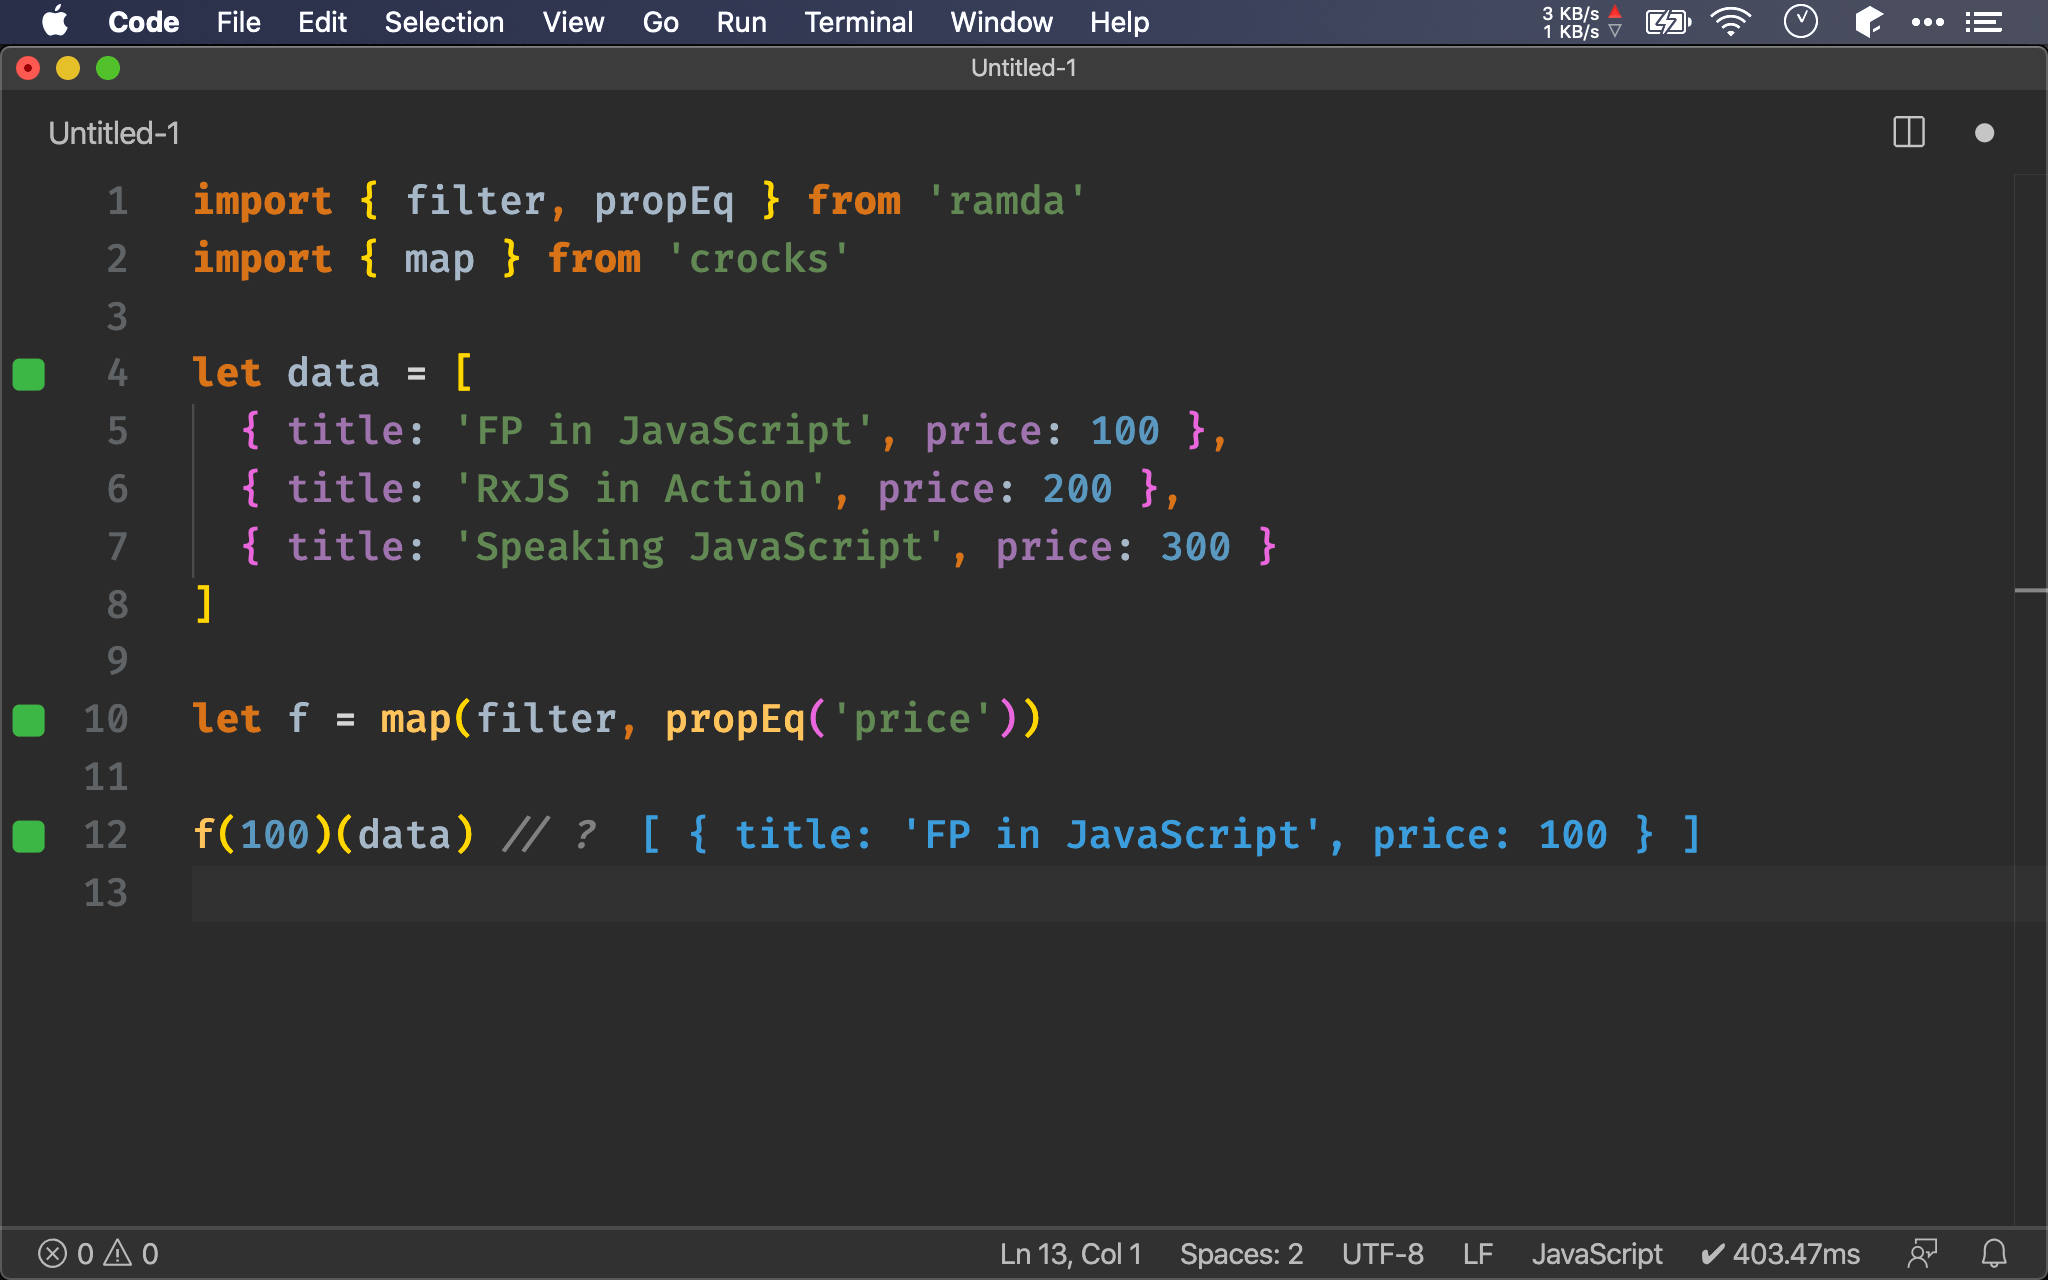
Task: Click UTF-8 encoding selector
Action: pos(1382,1253)
